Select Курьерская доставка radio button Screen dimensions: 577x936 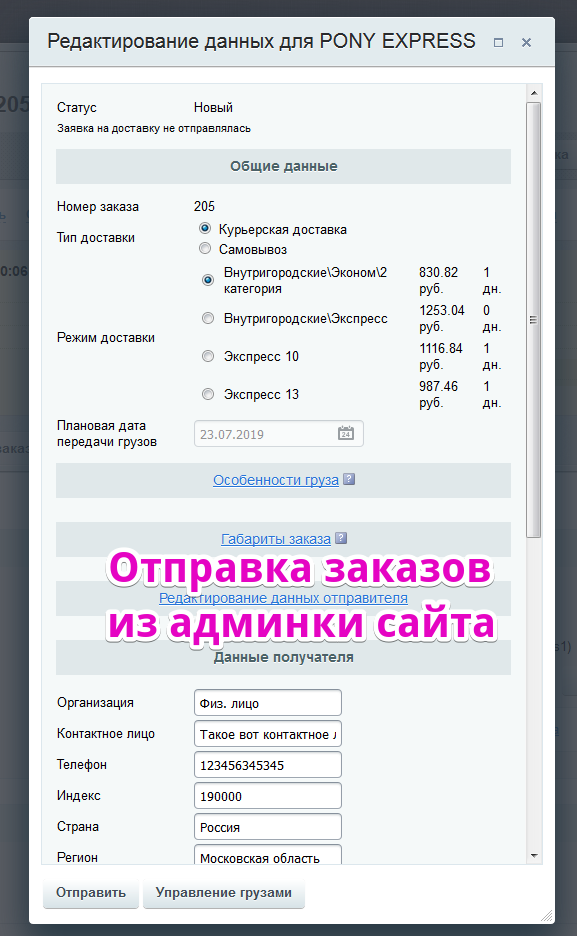point(205,228)
